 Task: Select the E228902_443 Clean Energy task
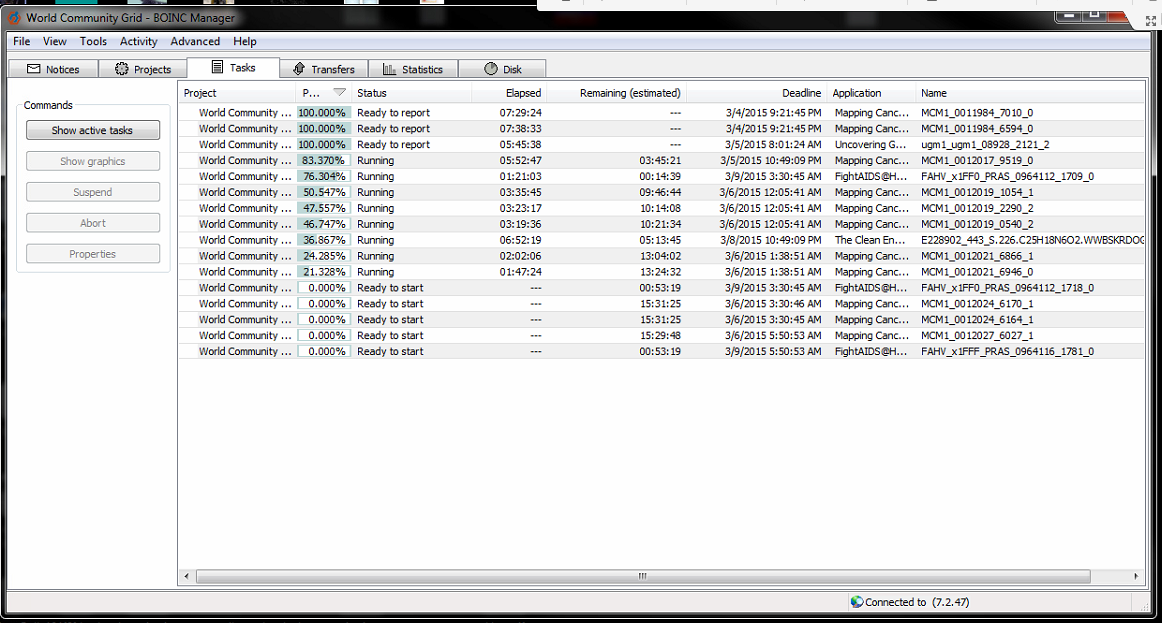(661, 240)
